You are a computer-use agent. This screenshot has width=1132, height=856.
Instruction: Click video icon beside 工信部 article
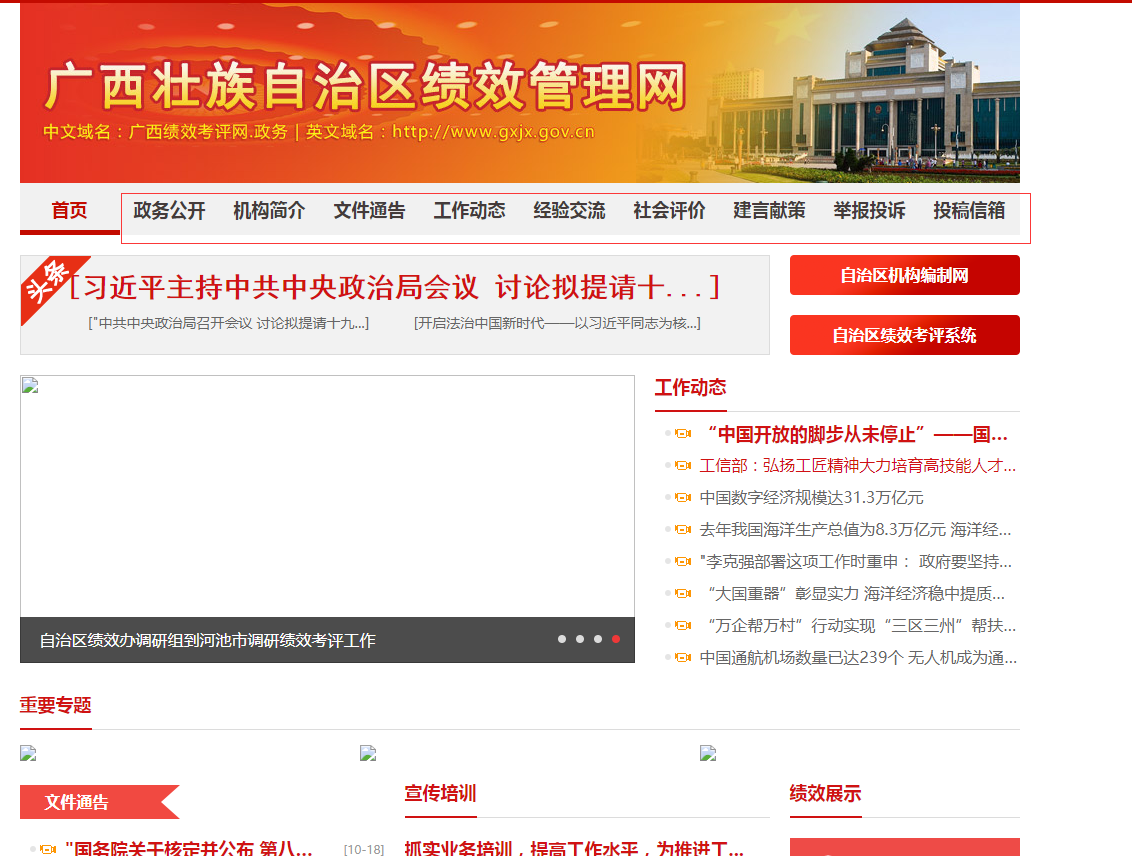[x=683, y=466]
